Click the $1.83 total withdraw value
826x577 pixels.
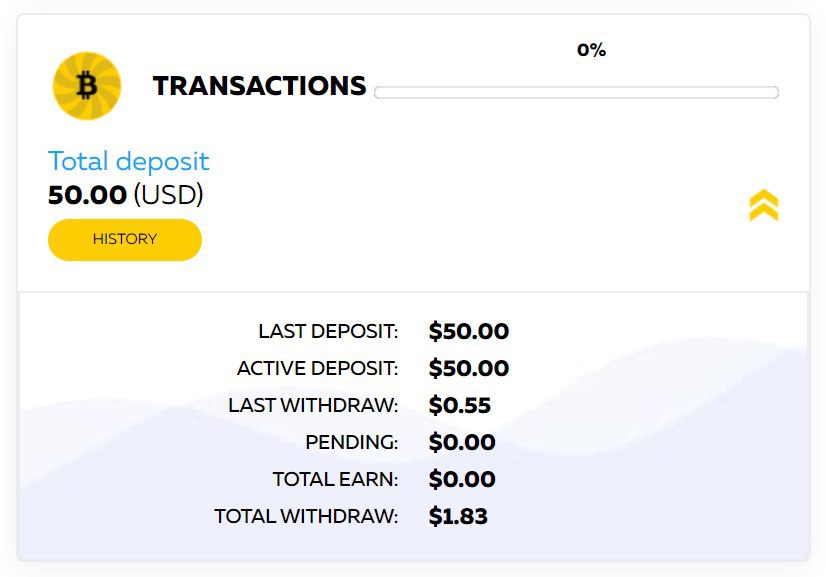(458, 516)
